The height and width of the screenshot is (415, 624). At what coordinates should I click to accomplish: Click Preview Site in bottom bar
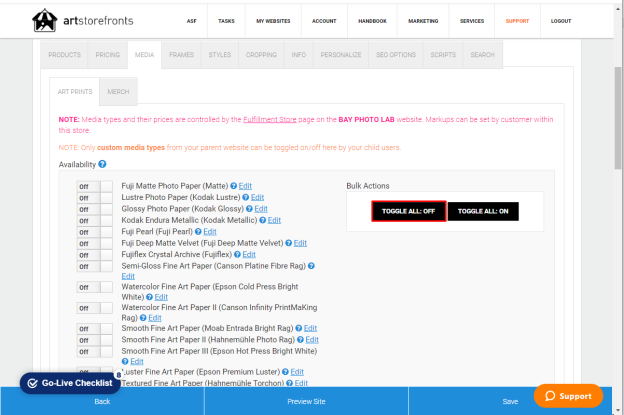(306, 401)
